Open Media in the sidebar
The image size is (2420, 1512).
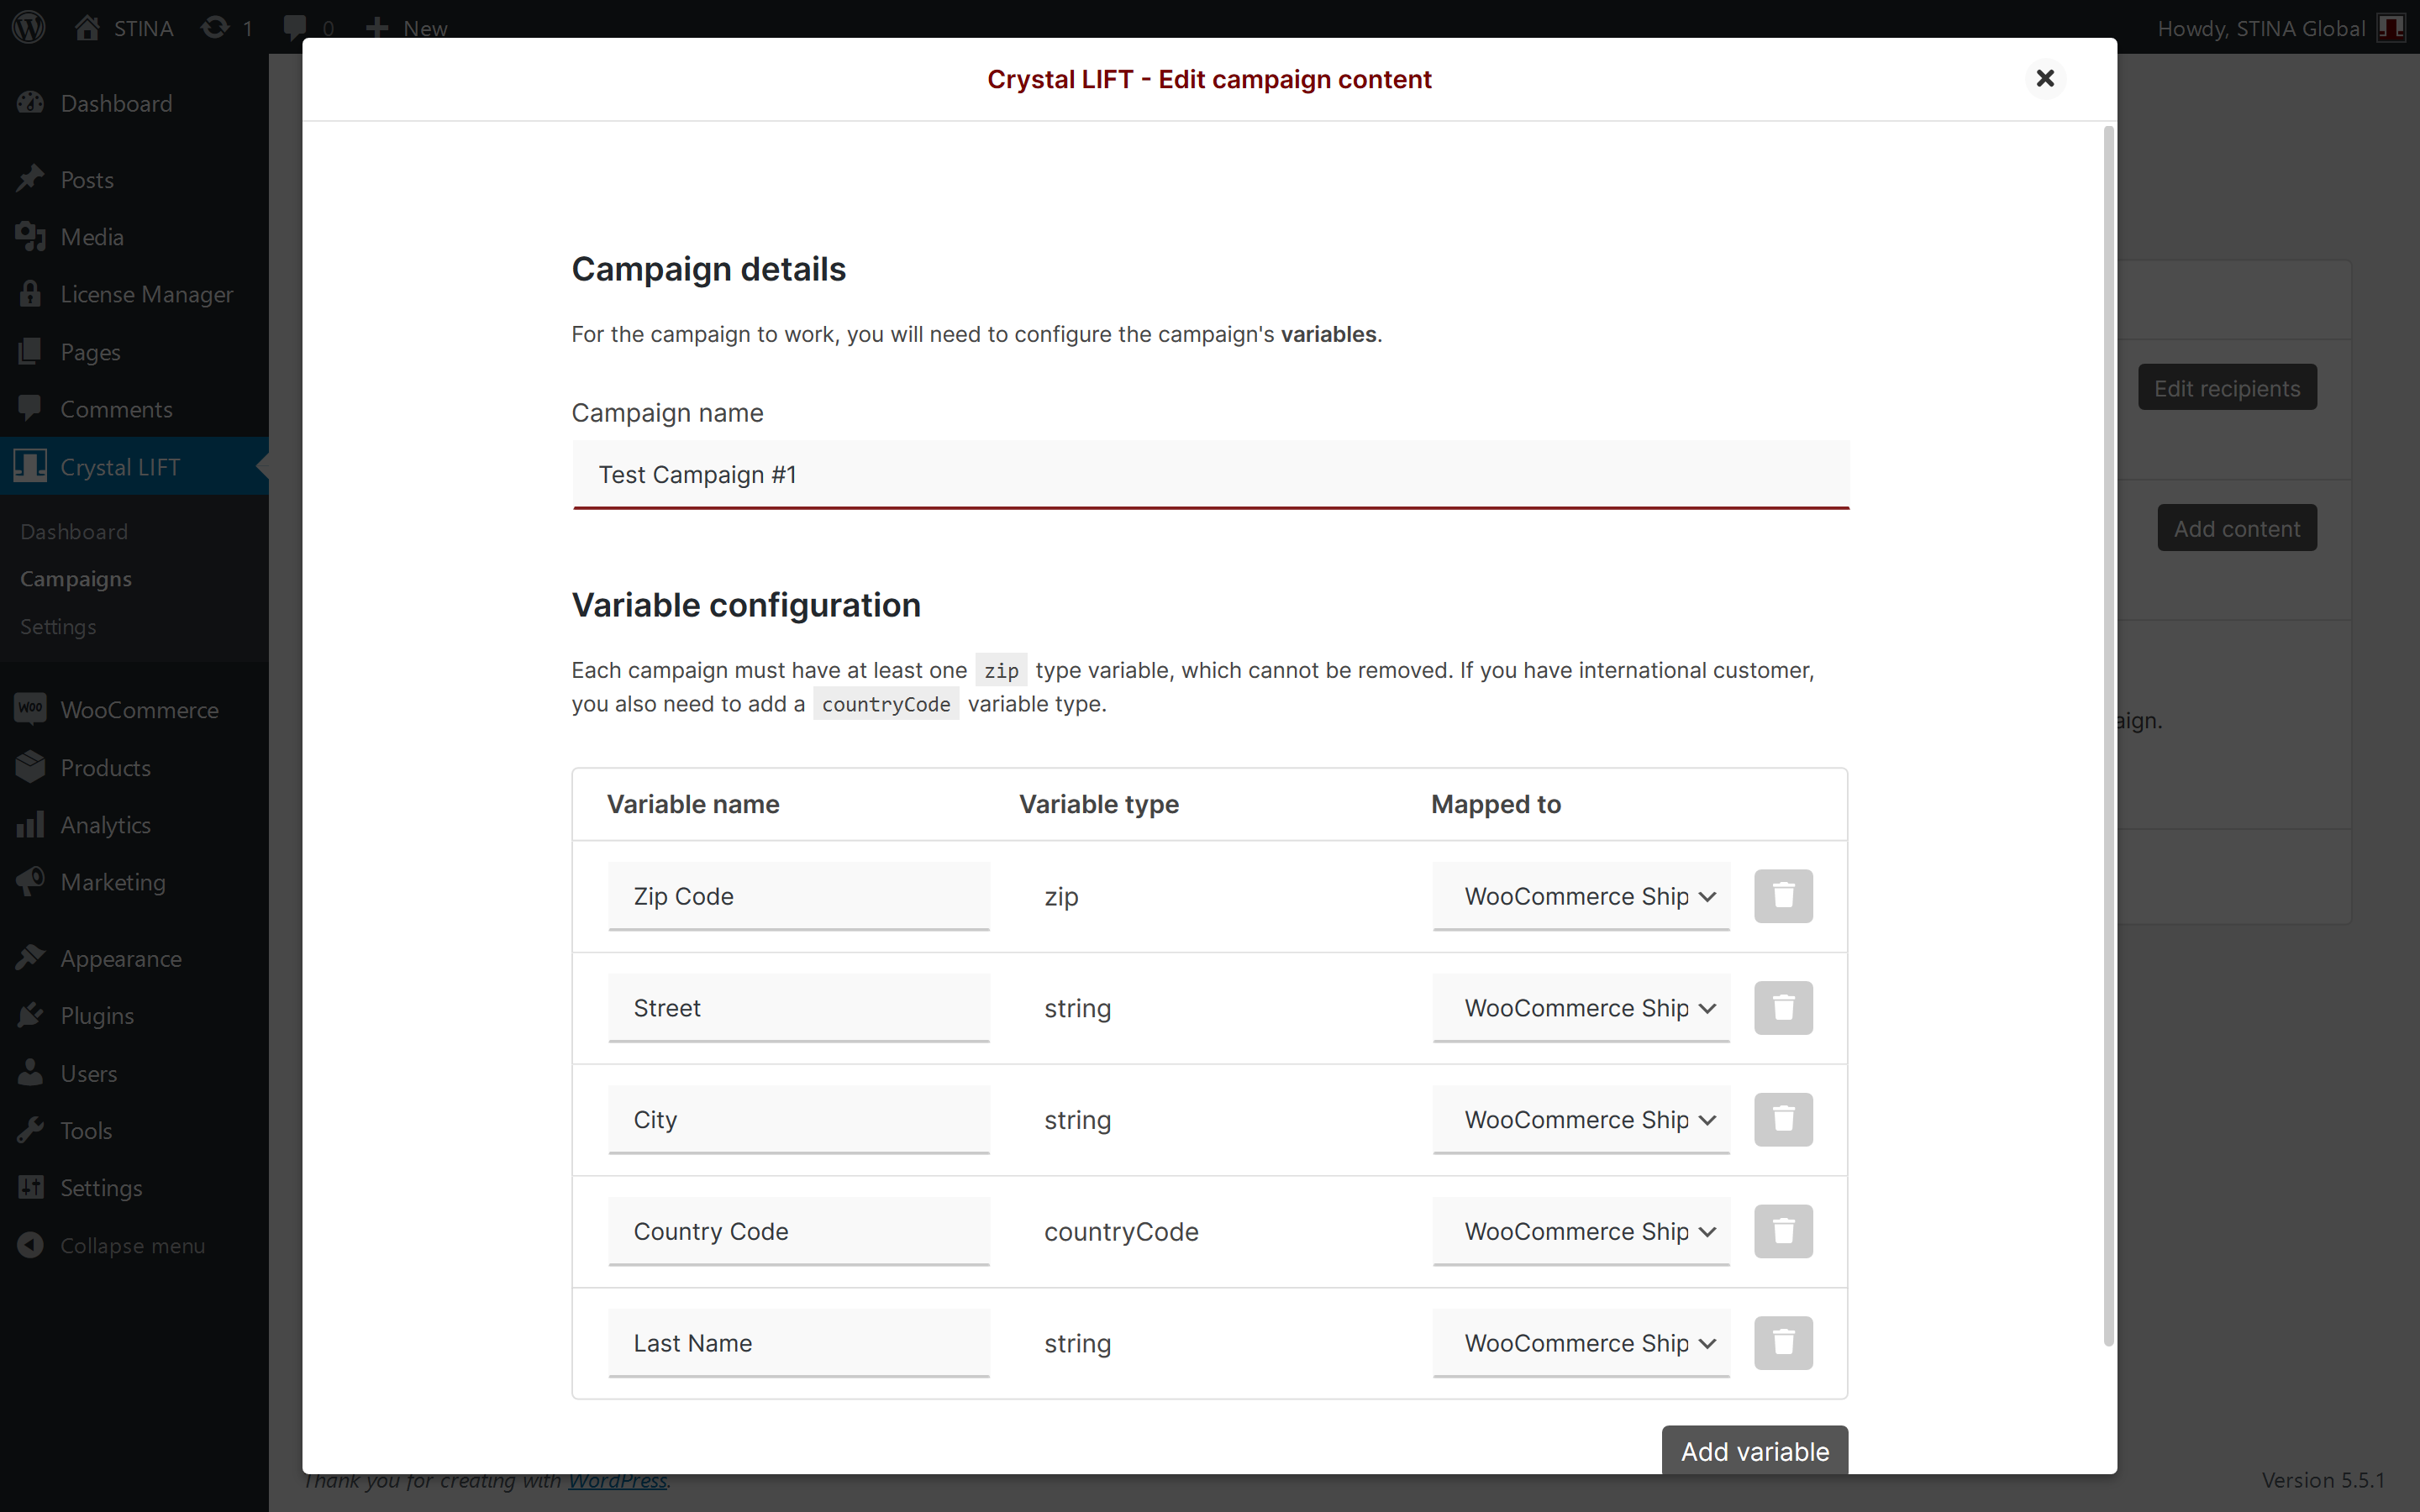point(134,237)
